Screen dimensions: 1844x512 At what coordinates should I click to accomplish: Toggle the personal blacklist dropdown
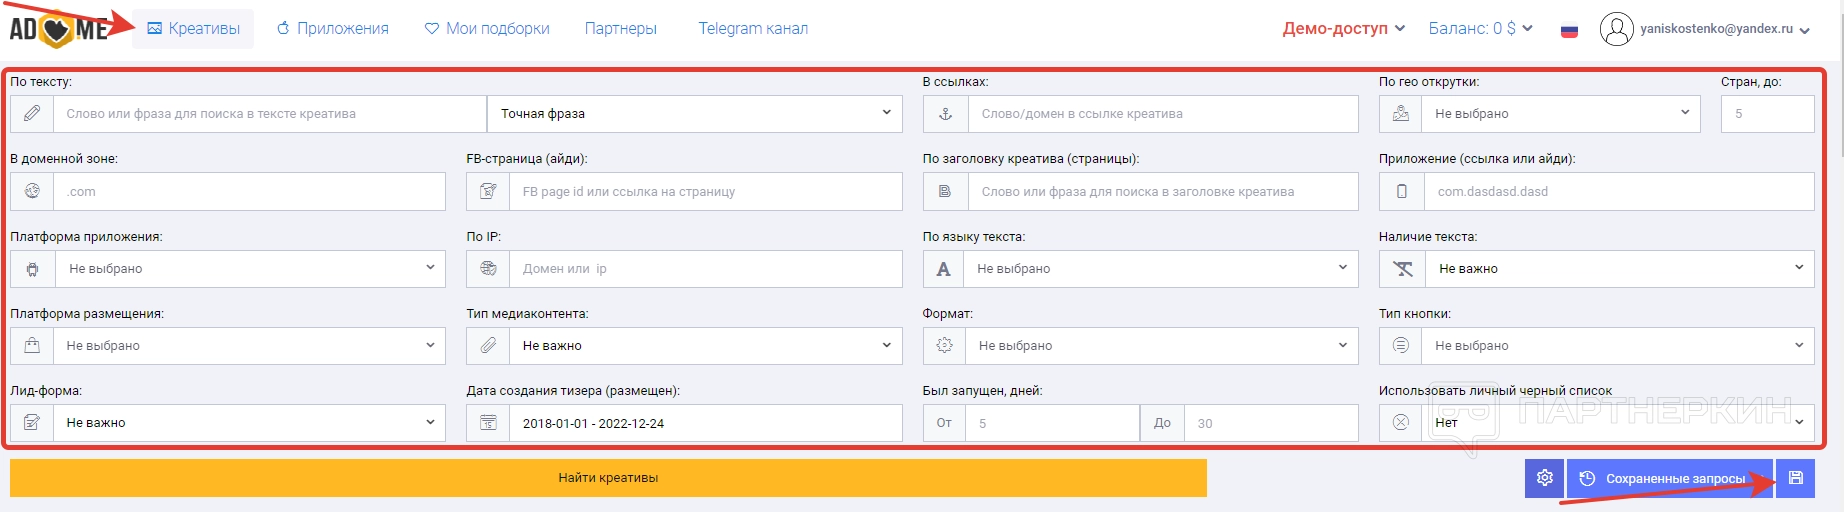(x=1617, y=423)
